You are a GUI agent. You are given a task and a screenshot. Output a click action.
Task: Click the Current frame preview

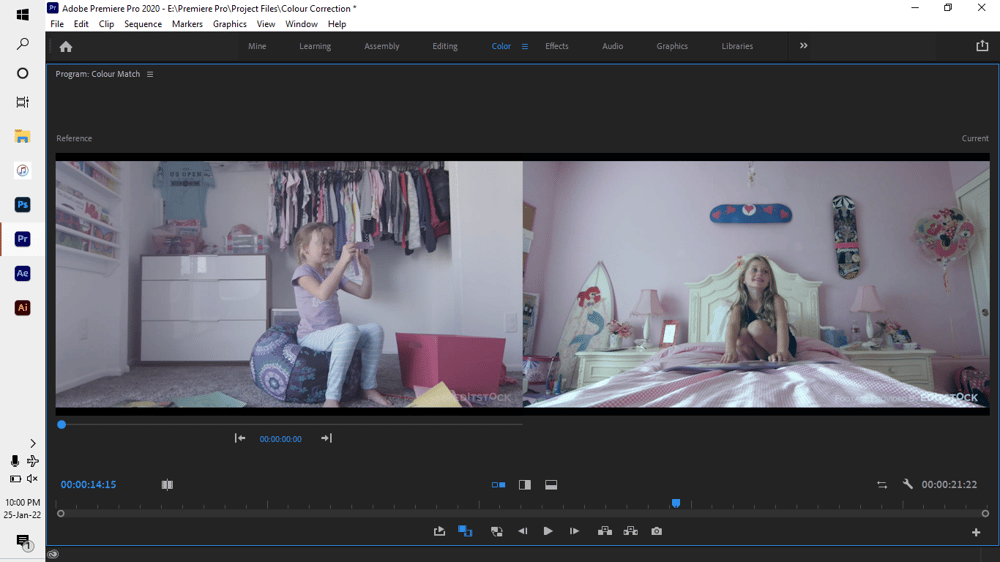(x=756, y=284)
